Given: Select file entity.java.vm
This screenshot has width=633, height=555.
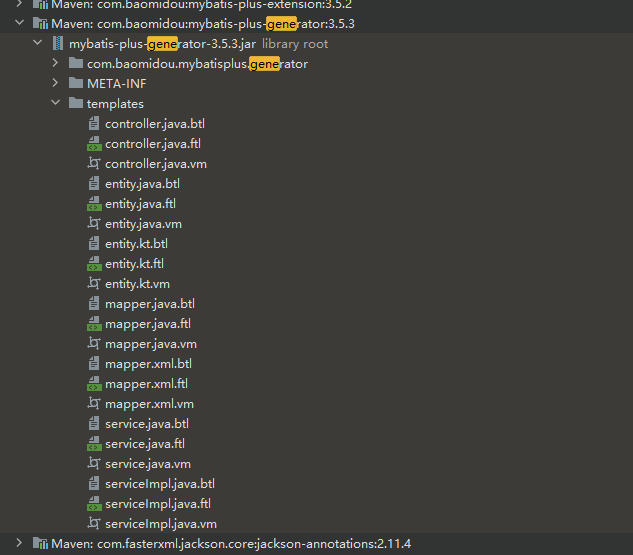Looking at the screenshot, I should point(143,224).
